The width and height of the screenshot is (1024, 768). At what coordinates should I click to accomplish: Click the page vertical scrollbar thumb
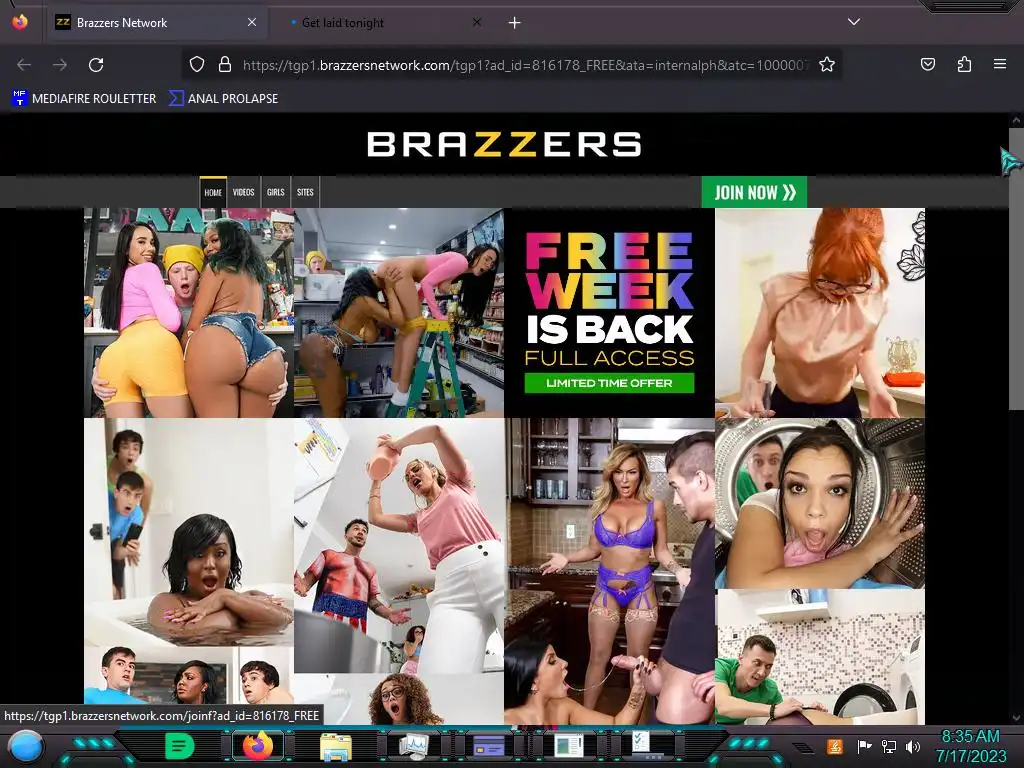(x=1016, y=269)
